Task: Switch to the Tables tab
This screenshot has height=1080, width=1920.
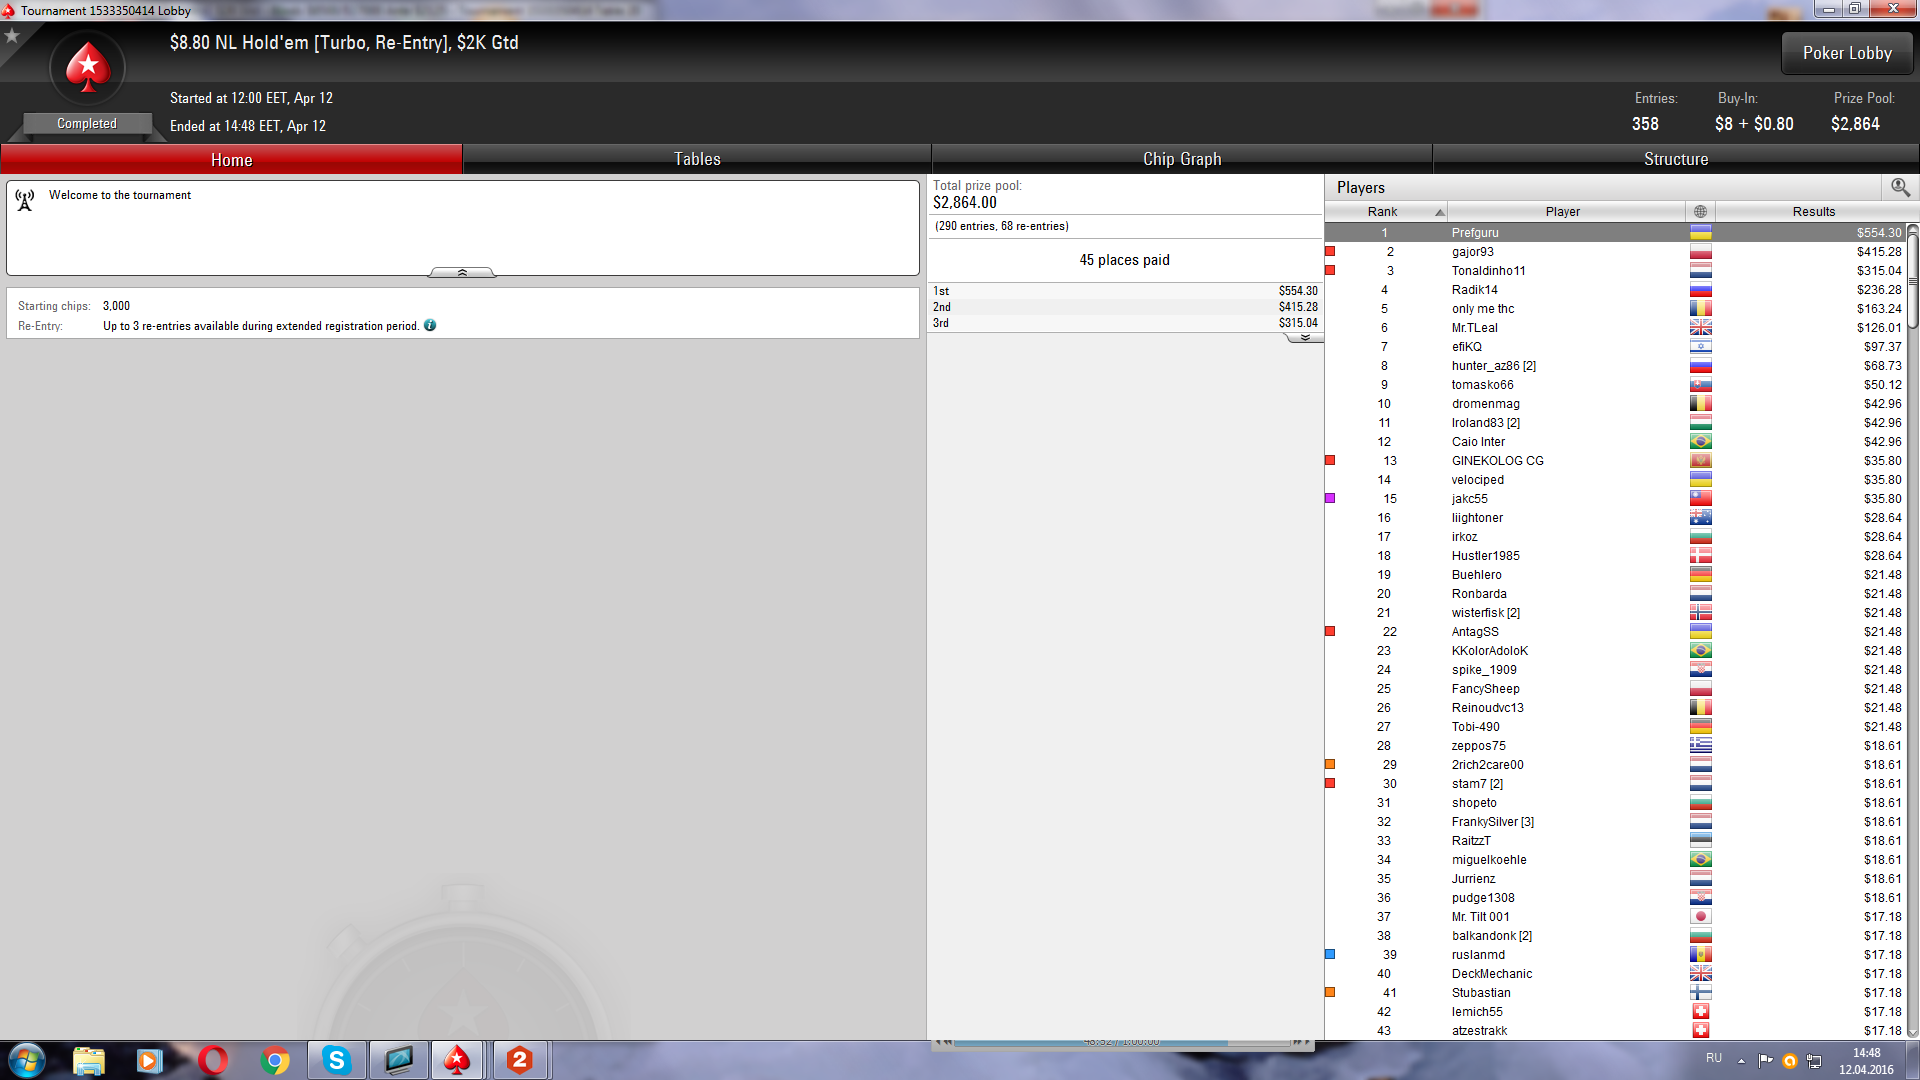Action: 697,159
